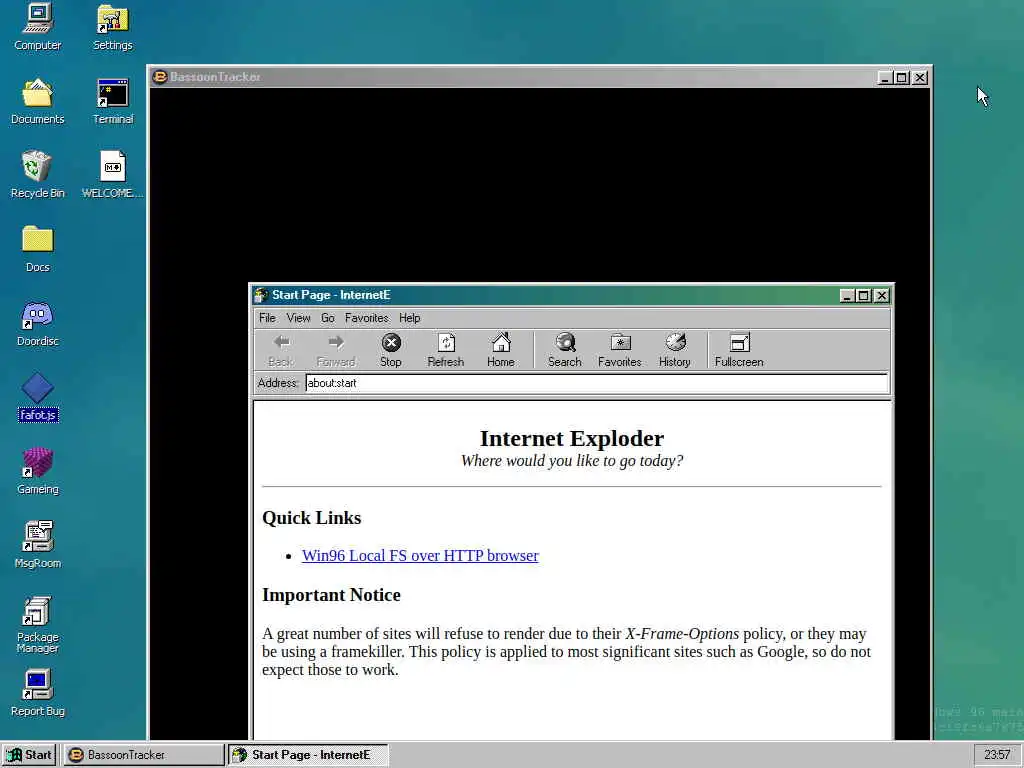Open the Settings desktop icon
The image size is (1024, 768).
pos(112,27)
